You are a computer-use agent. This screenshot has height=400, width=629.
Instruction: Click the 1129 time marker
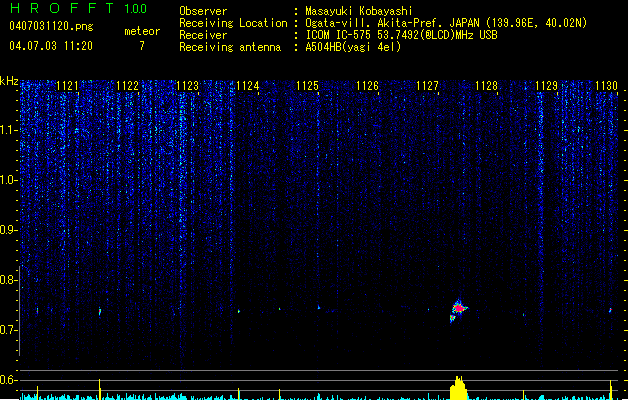coord(546,86)
